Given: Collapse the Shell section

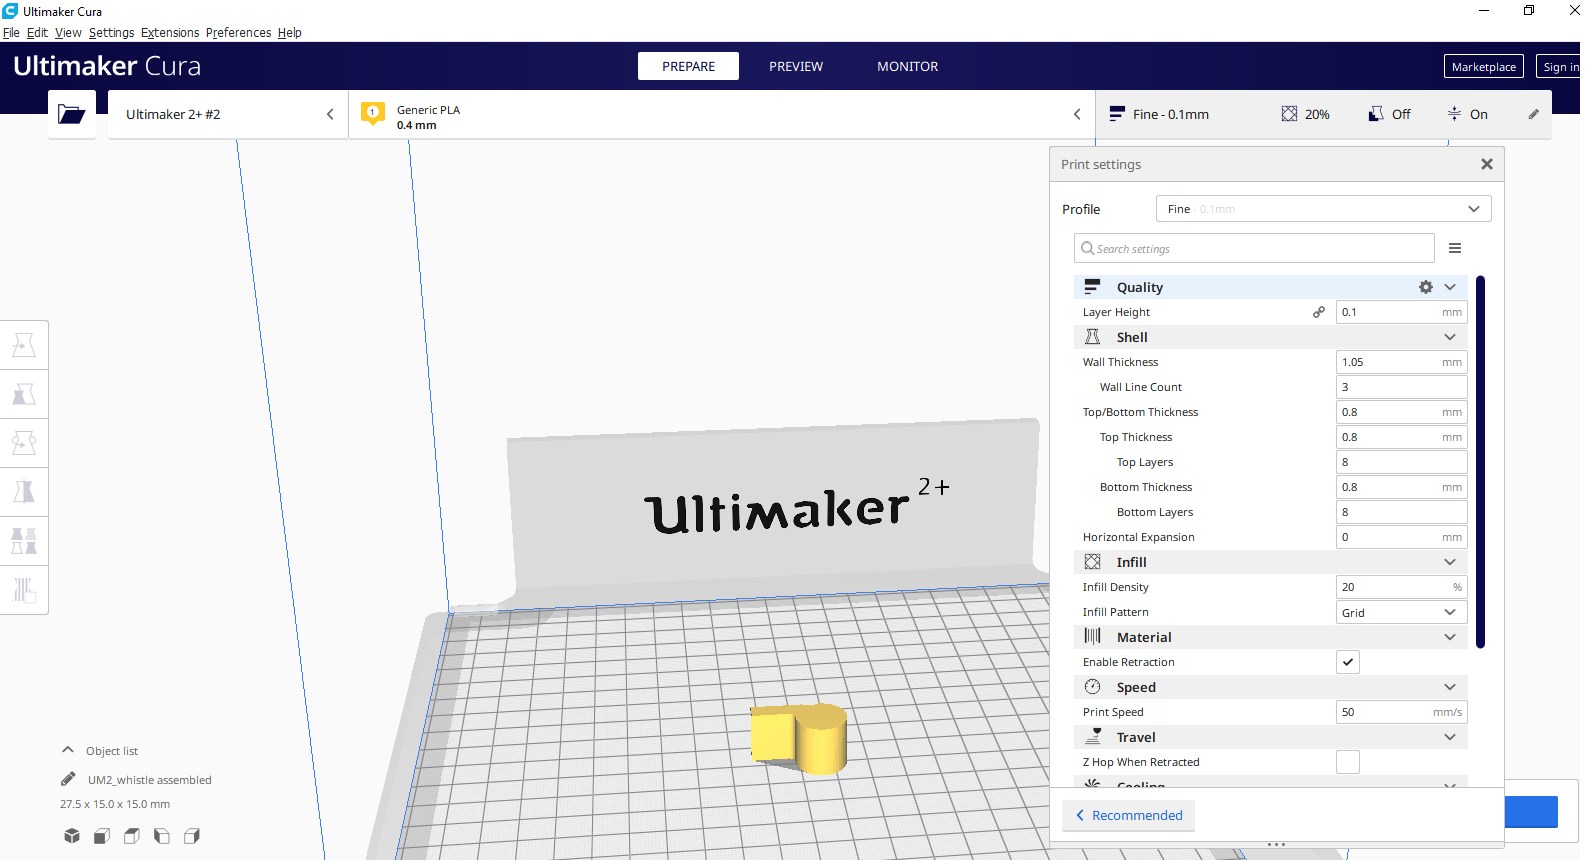Looking at the screenshot, I should pyautogui.click(x=1450, y=337).
